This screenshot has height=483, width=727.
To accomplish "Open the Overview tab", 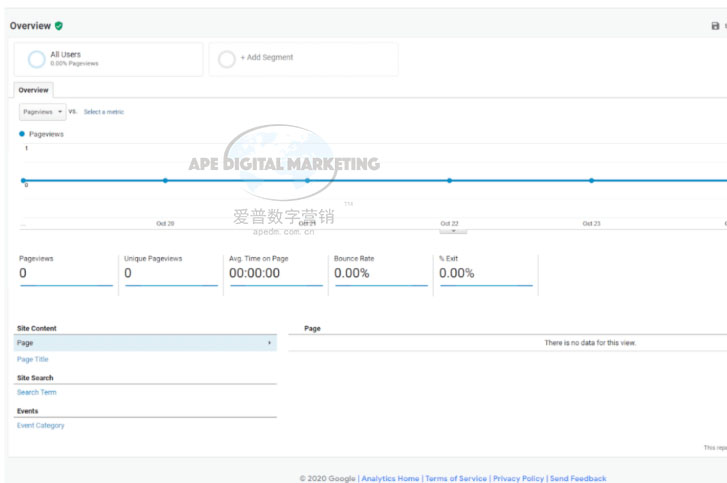I will point(33,90).
